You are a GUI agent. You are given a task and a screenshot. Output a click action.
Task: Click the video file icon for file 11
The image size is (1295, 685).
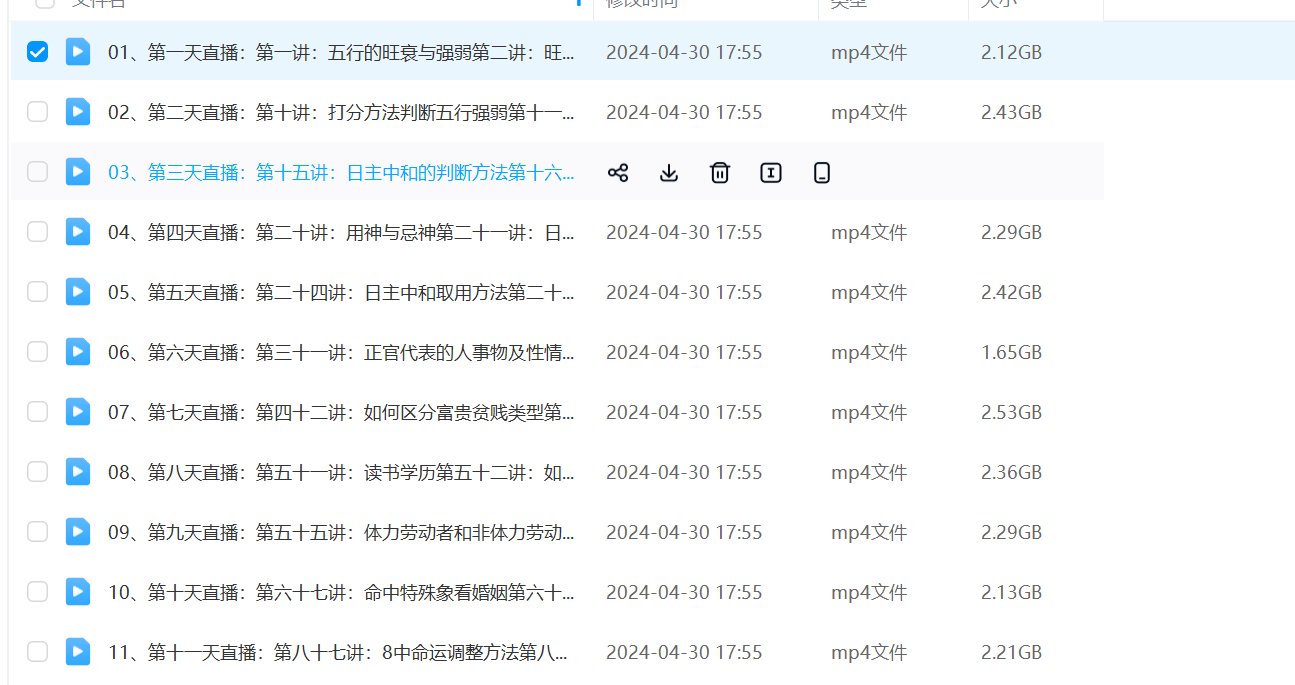[x=78, y=652]
